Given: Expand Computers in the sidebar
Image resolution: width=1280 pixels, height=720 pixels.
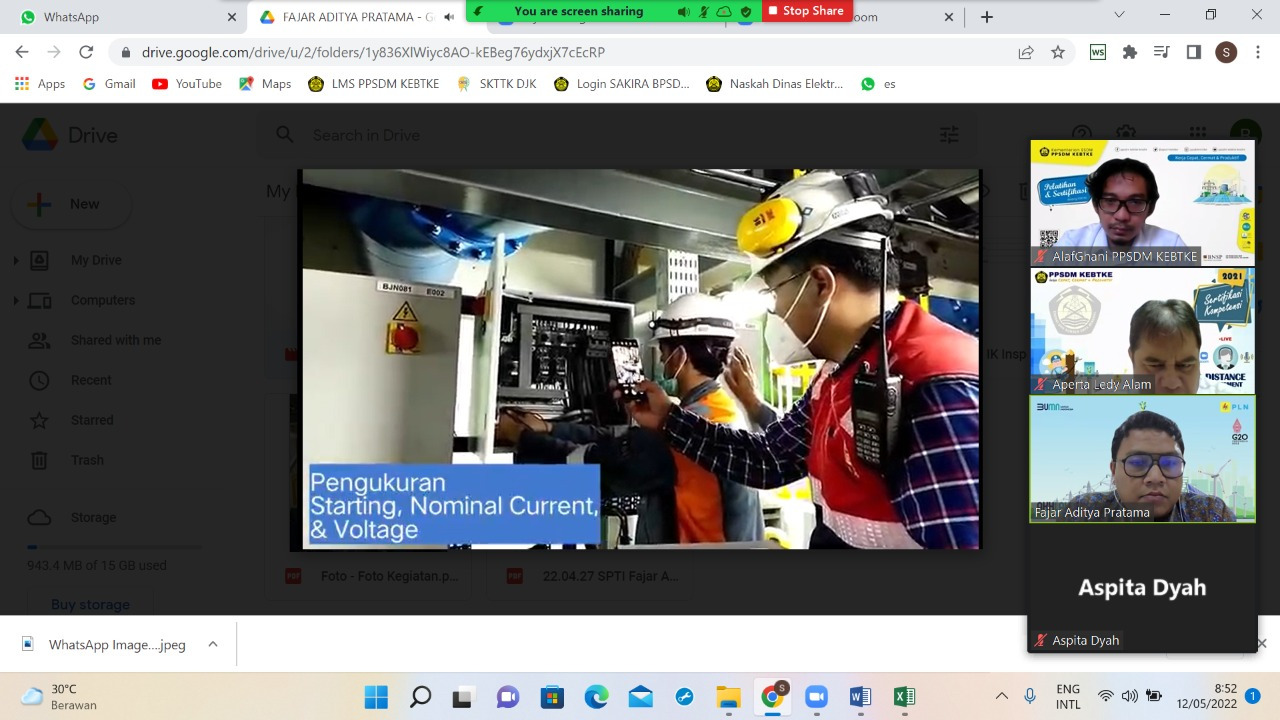Looking at the screenshot, I should pos(15,300).
